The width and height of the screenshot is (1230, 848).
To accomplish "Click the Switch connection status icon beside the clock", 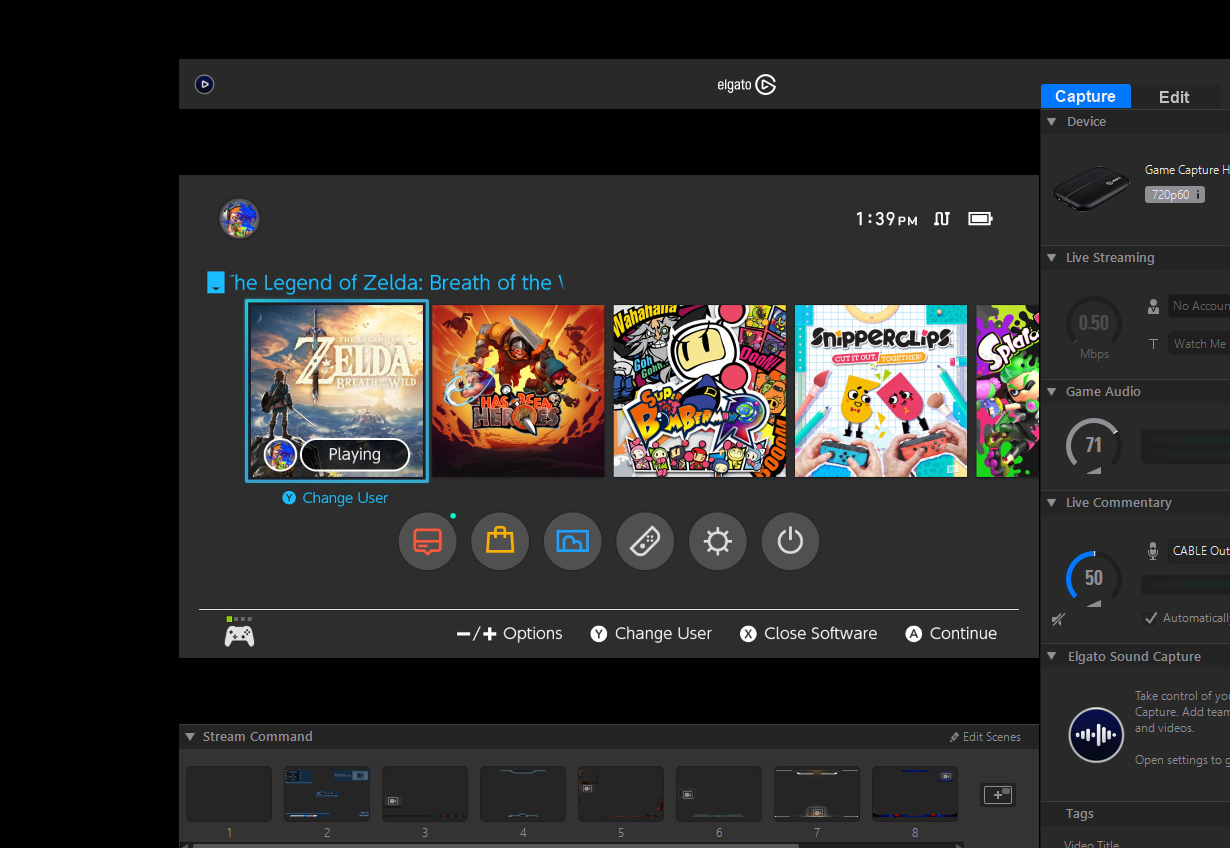I will 941,219.
